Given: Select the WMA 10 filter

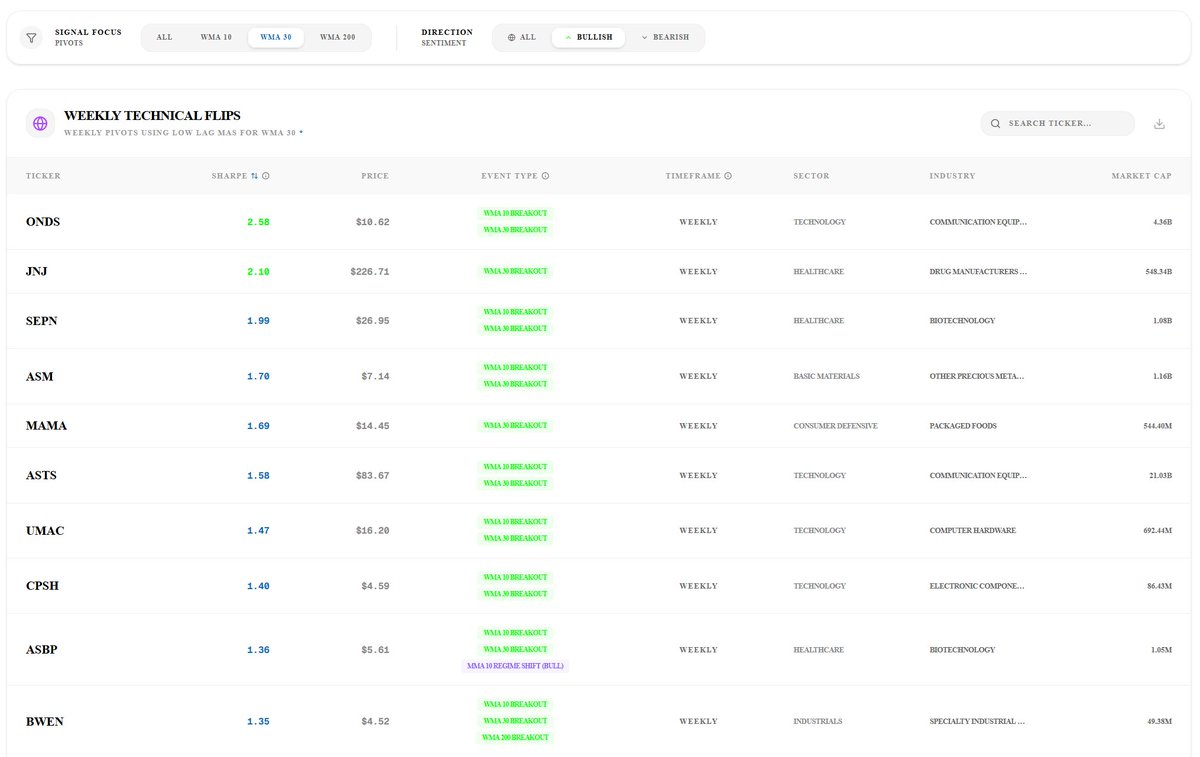Looking at the screenshot, I should [216, 38].
